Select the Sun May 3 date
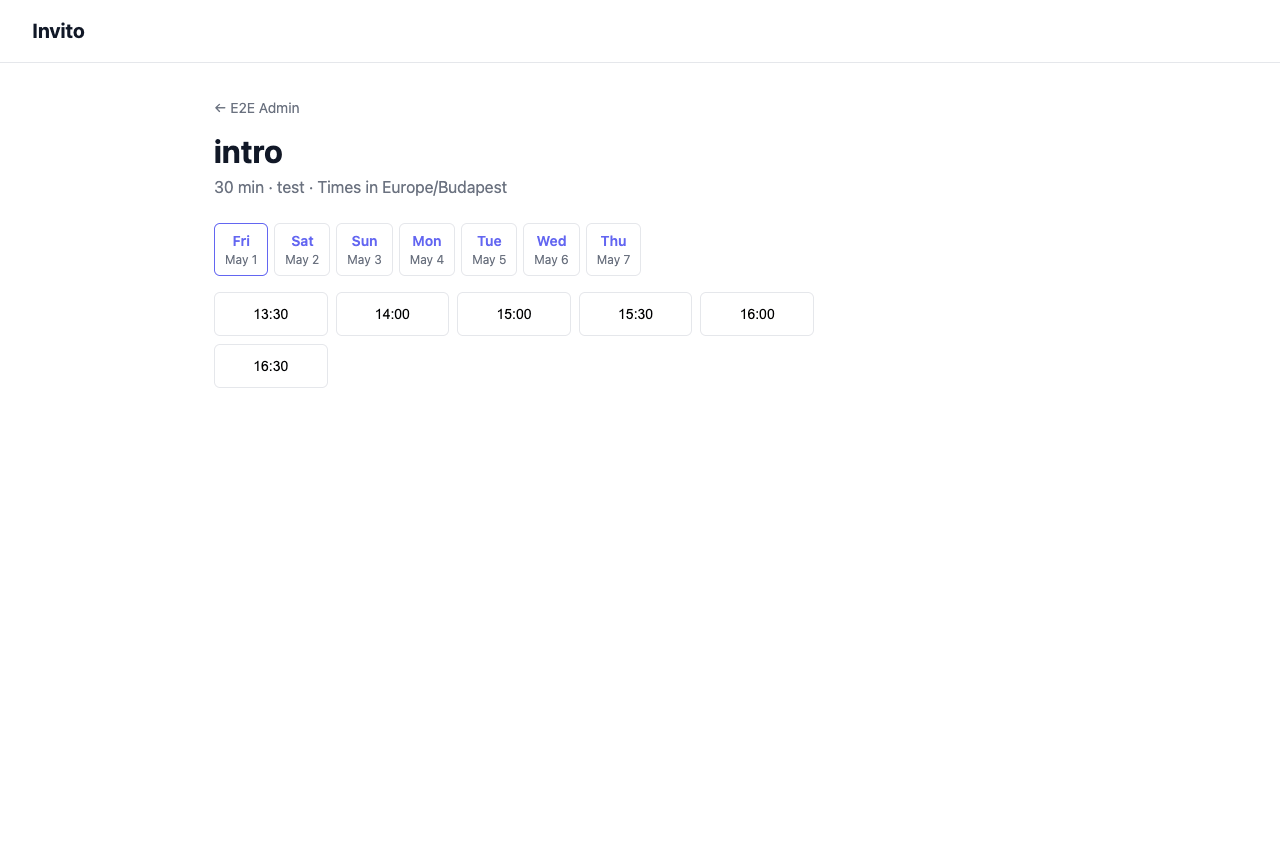 point(364,249)
